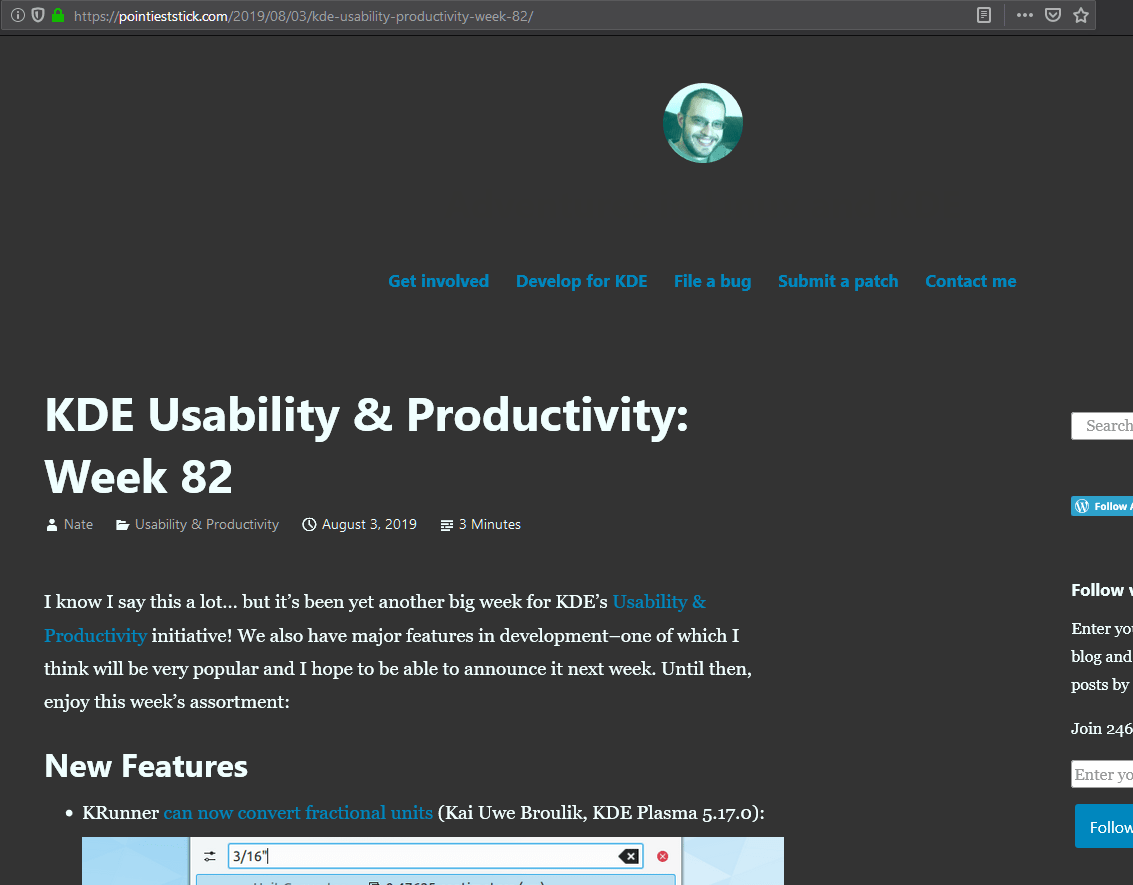Open the Submit a patch menu link
The width and height of the screenshot is (1133, 885).
[x=838, y=281]
